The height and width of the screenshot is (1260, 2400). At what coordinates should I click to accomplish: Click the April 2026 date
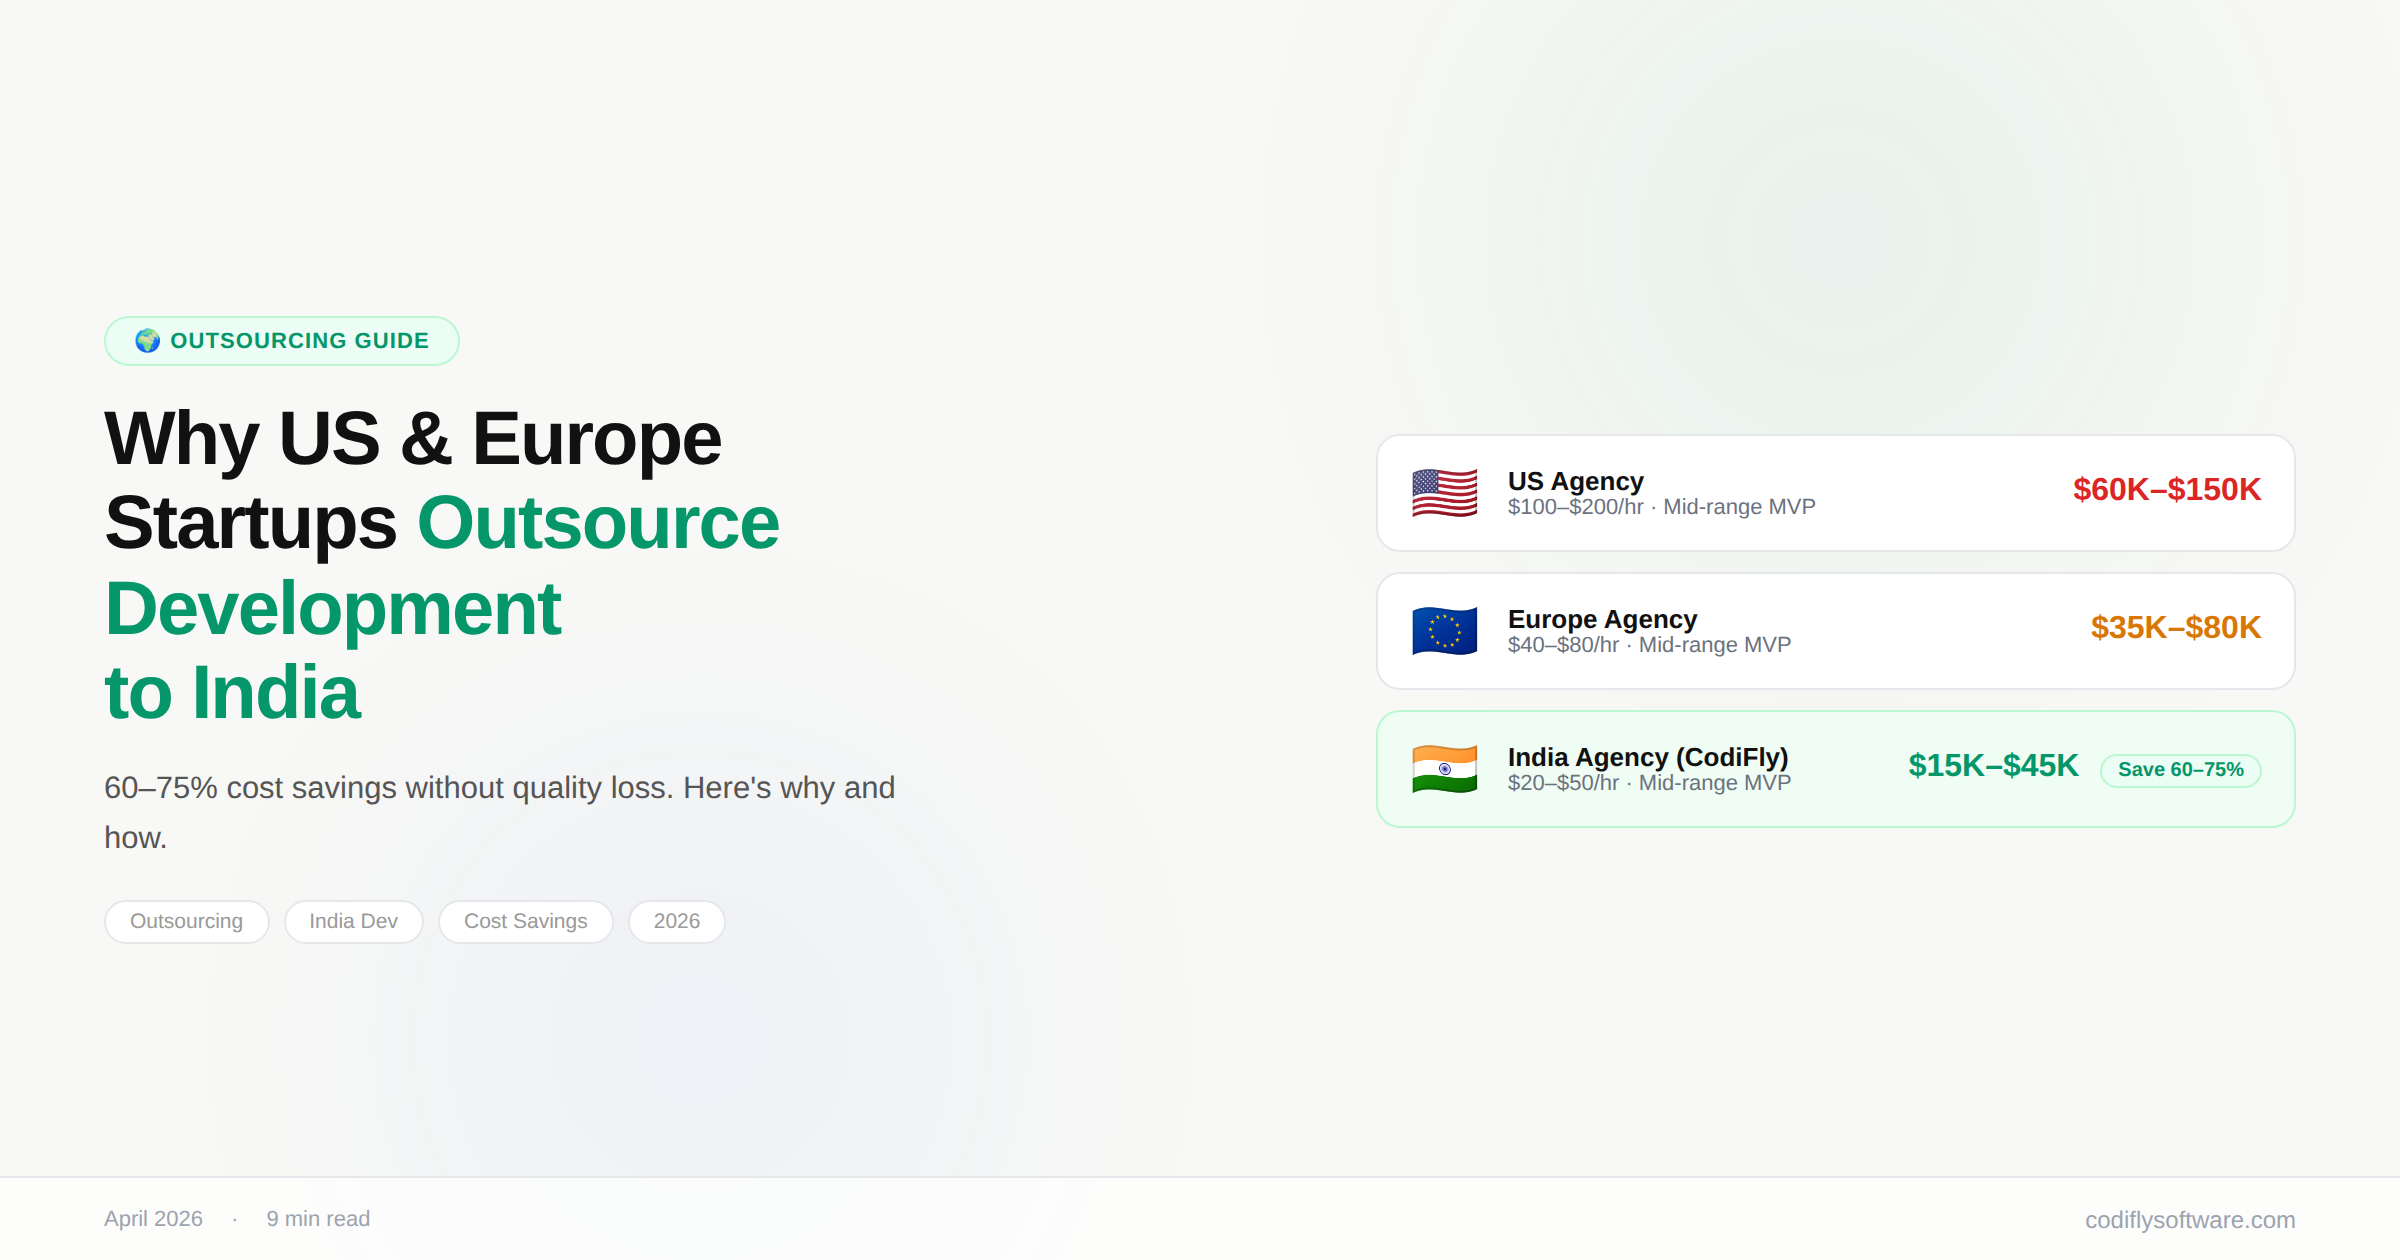click(153, 1219)
